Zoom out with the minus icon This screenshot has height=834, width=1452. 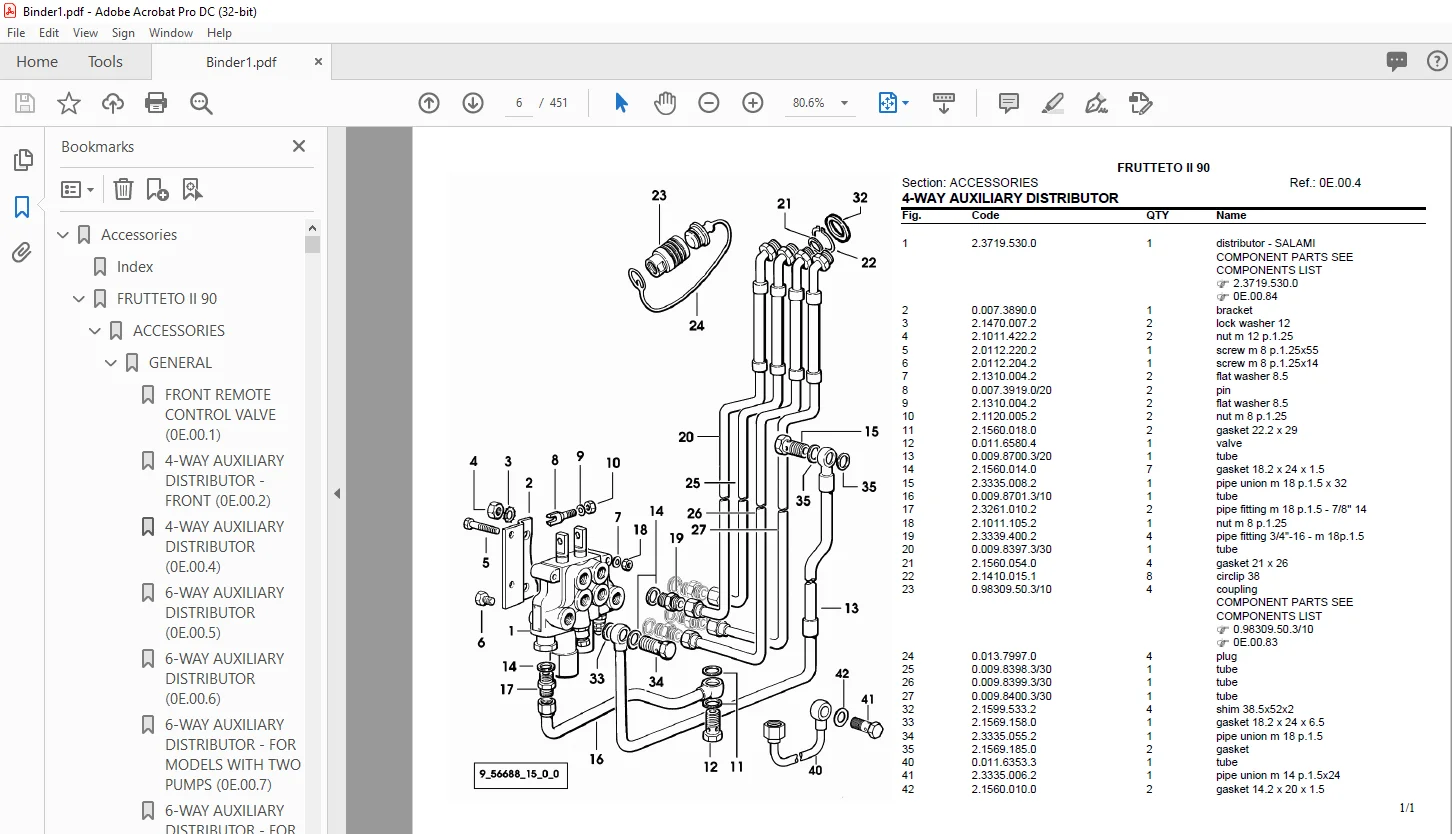pos(709,103)
